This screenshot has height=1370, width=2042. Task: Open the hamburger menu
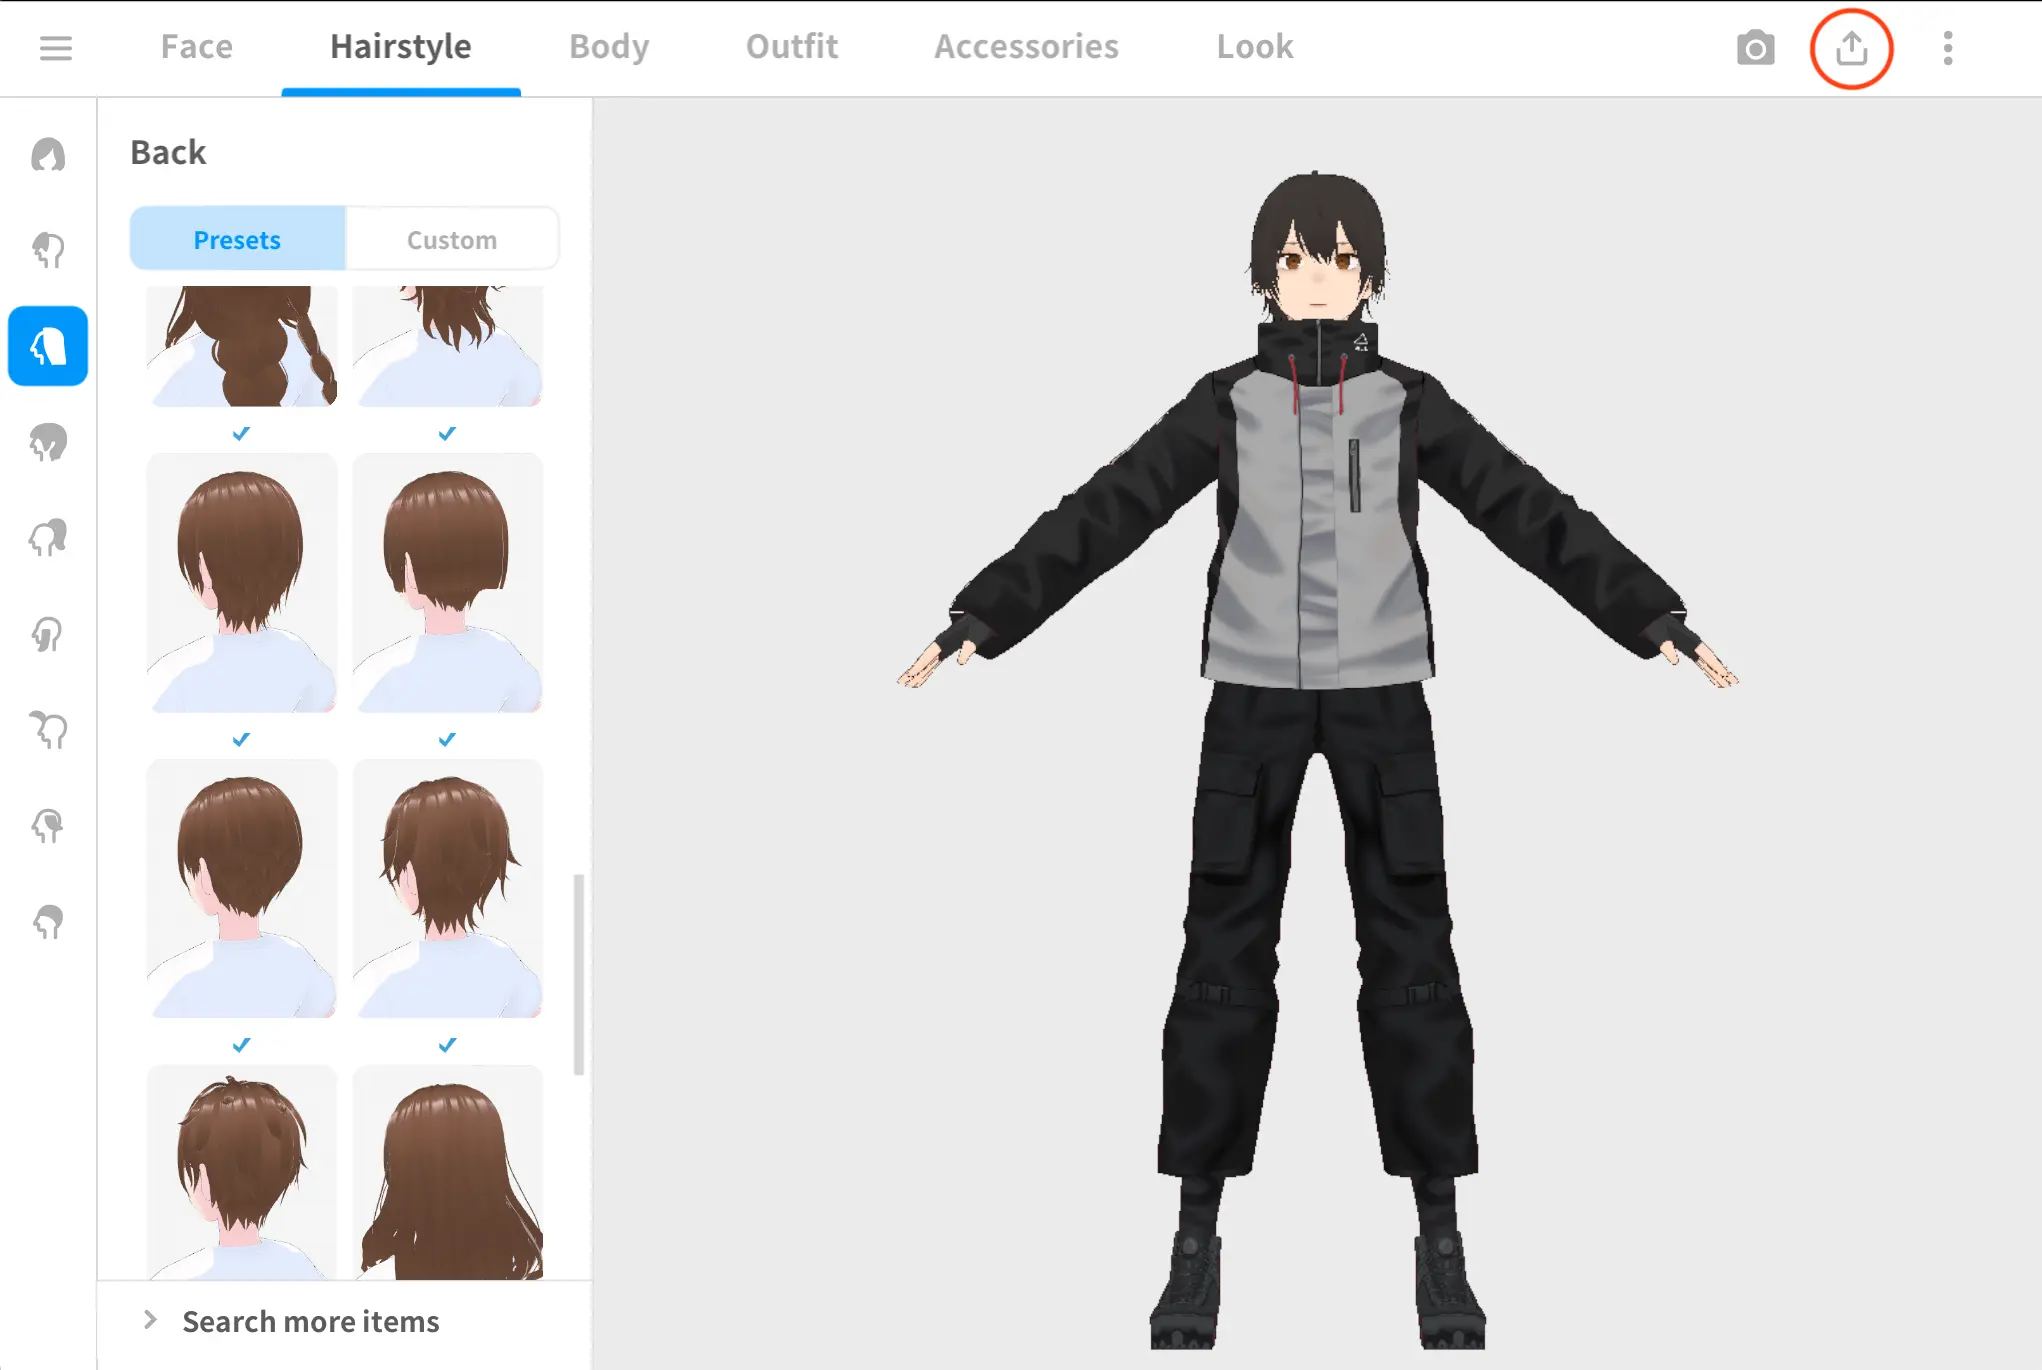tap(57, 47)
